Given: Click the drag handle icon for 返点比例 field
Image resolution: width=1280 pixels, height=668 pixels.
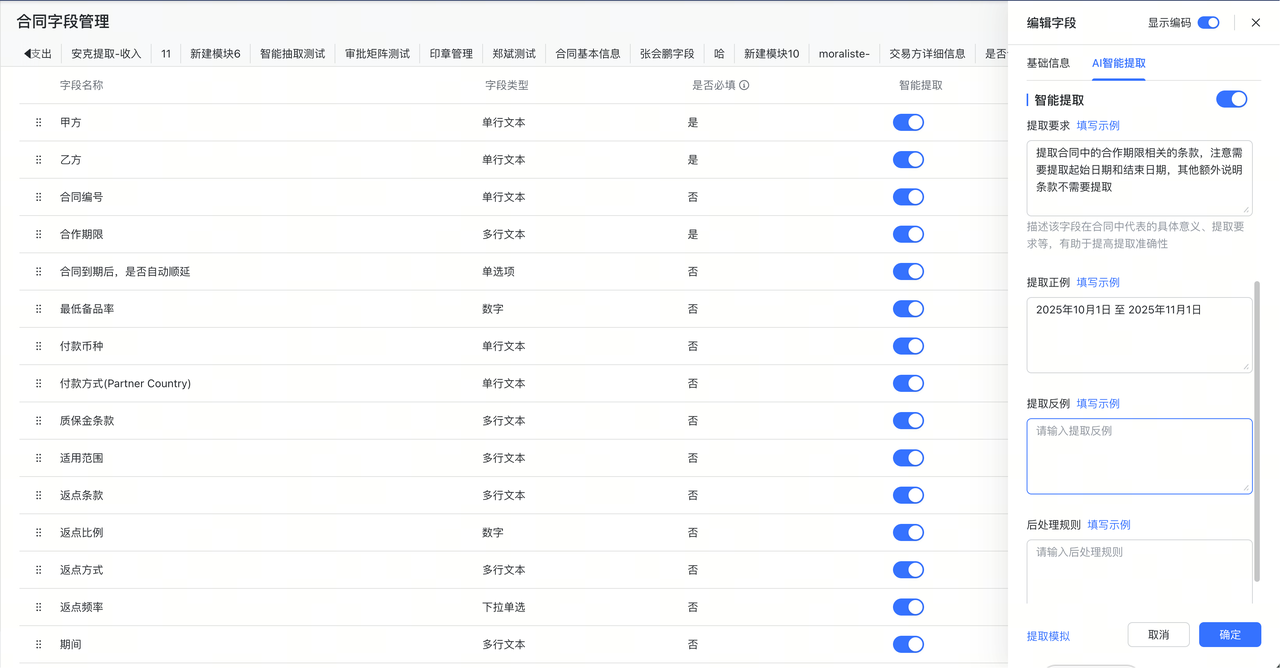Looking at the screenshot, I should point(37,532).
